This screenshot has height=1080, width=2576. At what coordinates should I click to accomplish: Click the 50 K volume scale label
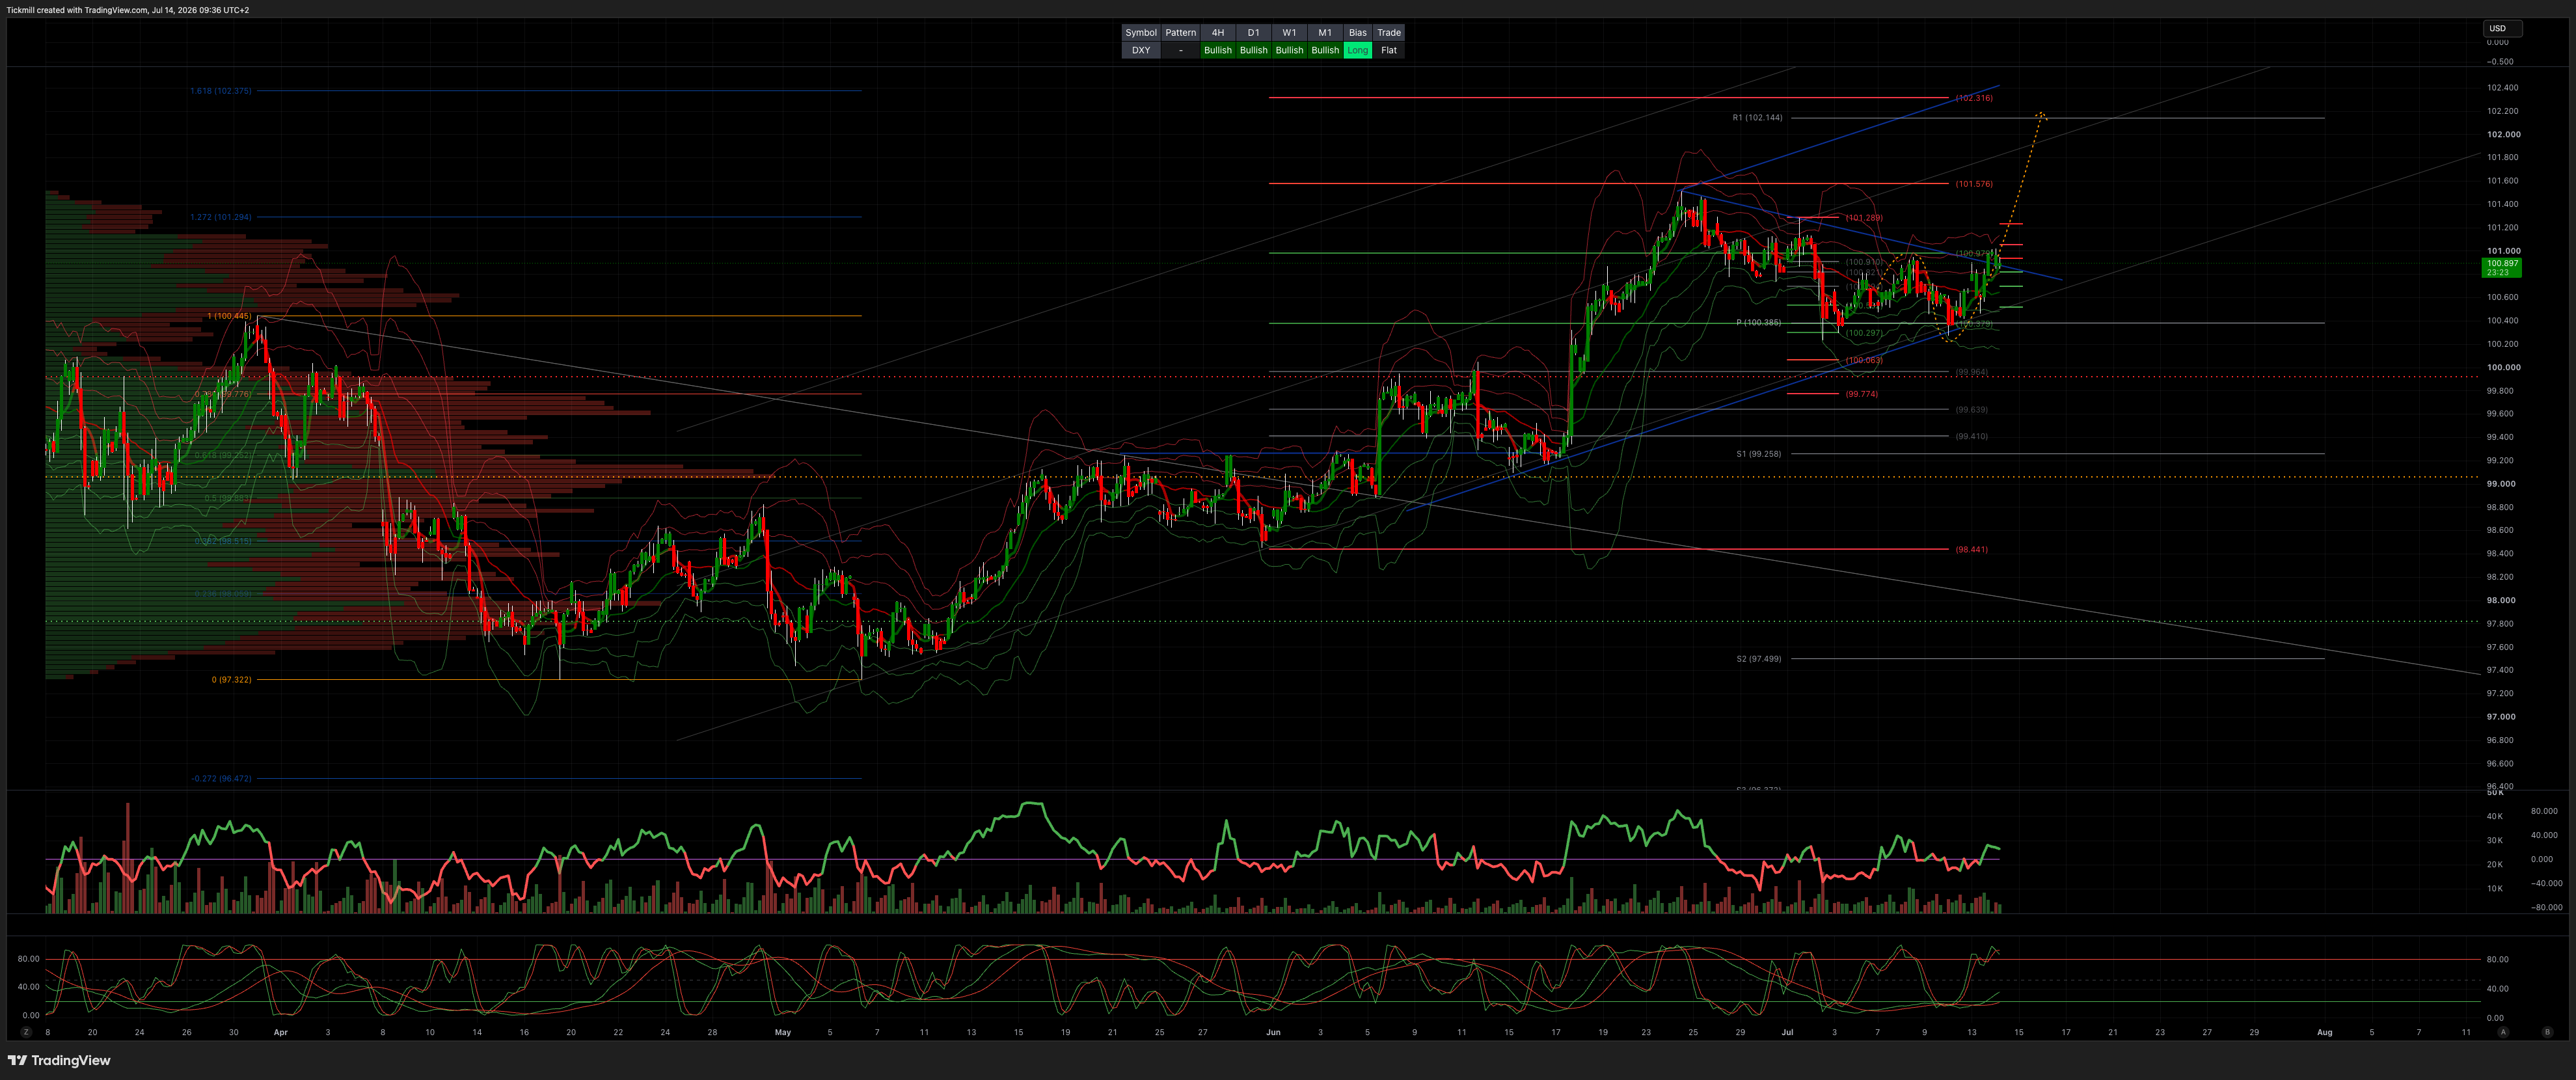tap(2495, 793)
